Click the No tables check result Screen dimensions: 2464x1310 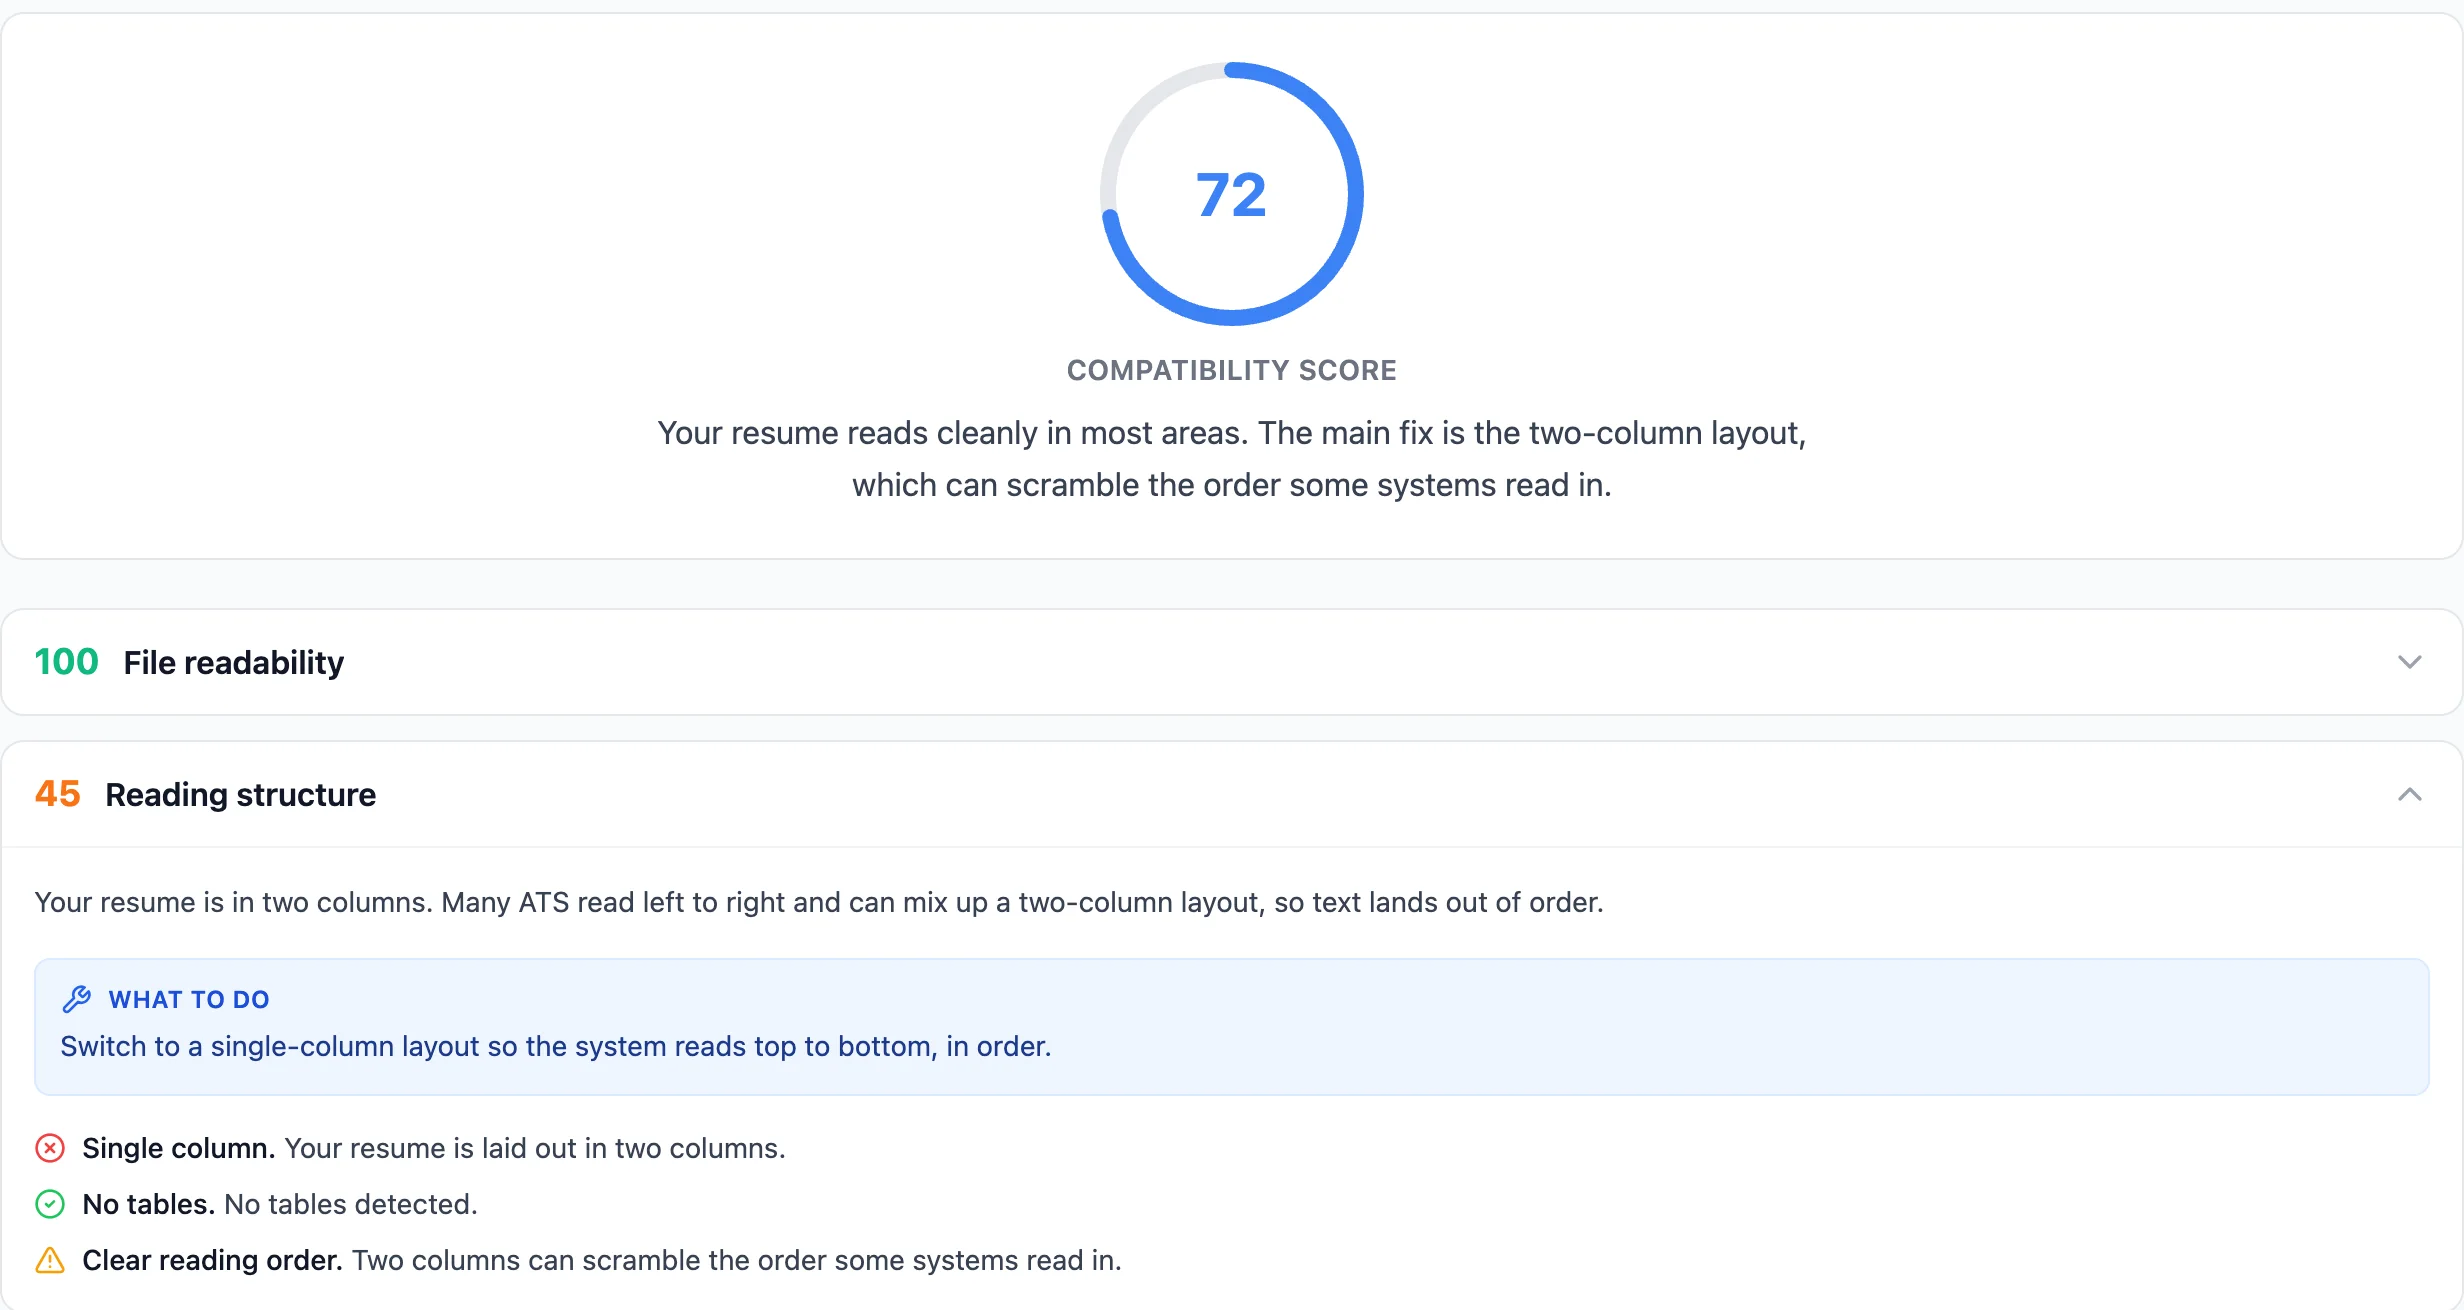point(256,1204)
